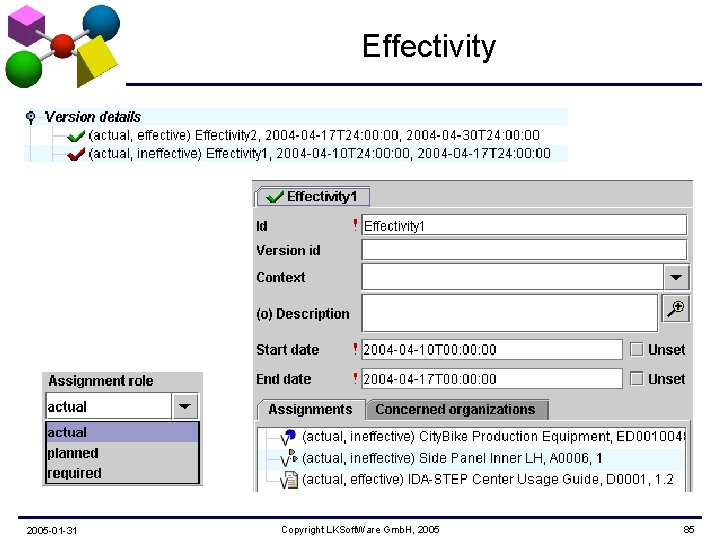Click the 'Effectivity' slide title
This screenshot has width=720, height=540.
[x=429, y=47]
